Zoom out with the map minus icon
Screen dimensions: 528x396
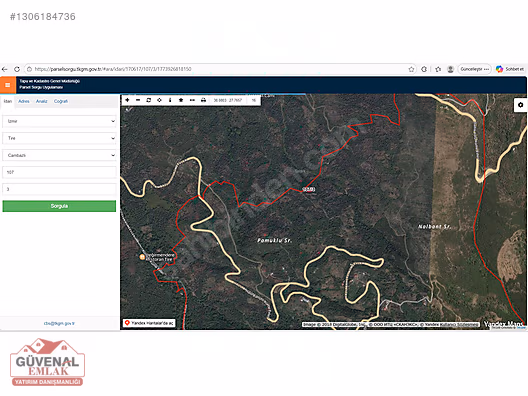pyautogui.click(x=138, y=100)
